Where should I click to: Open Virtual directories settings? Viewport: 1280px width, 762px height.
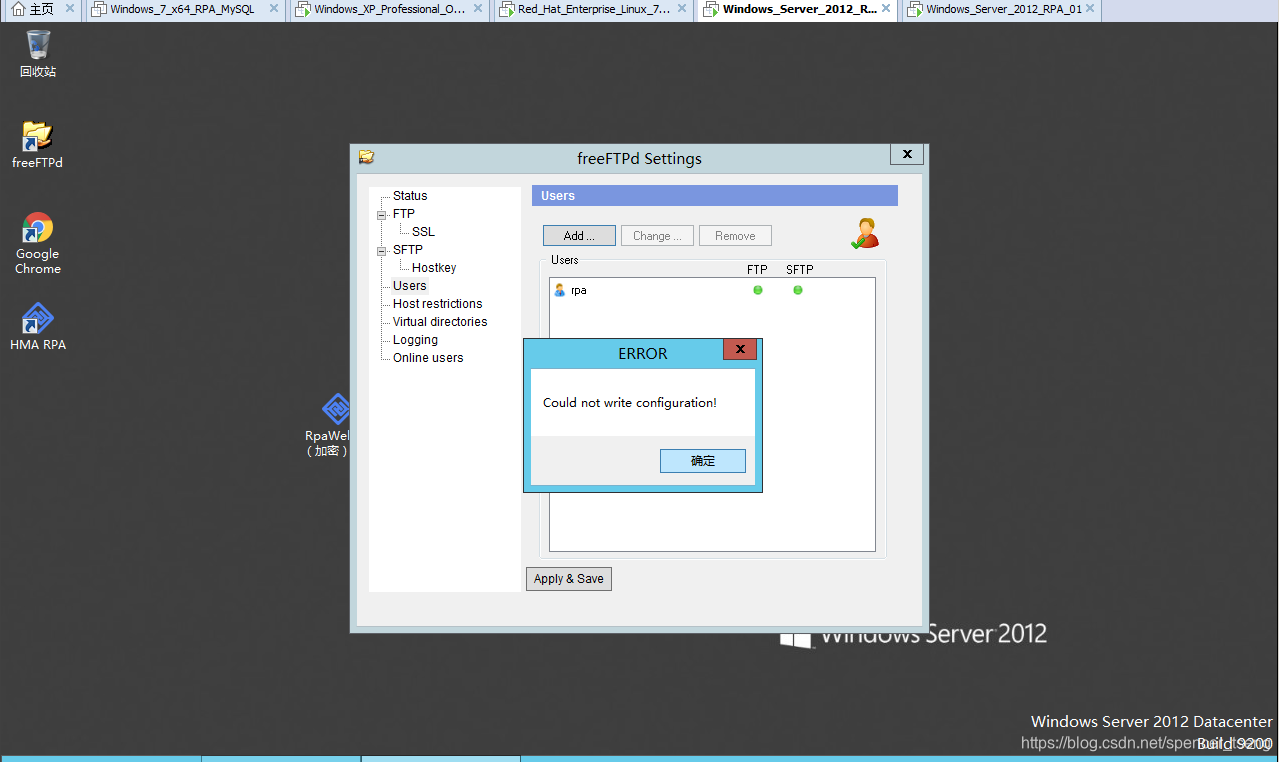point(440,322)
